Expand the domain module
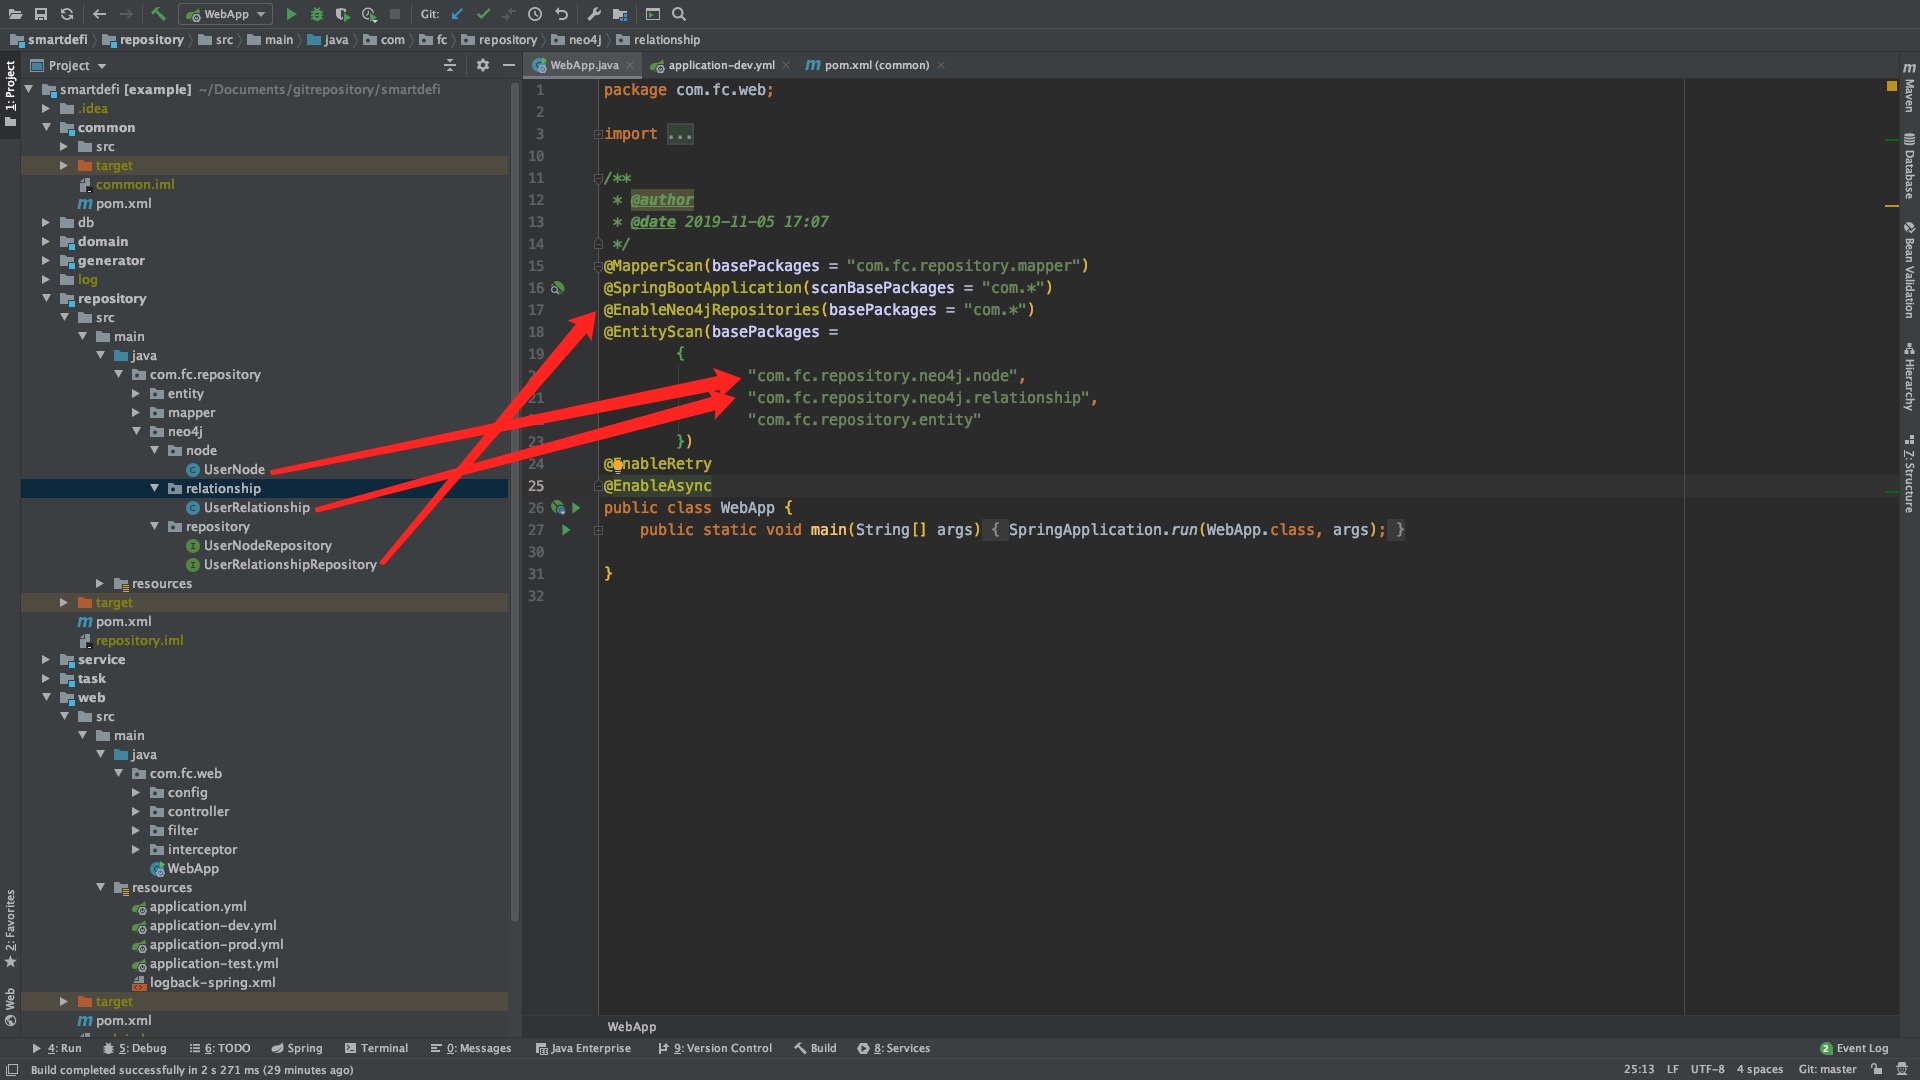1920x1080 pixels. 46,241
